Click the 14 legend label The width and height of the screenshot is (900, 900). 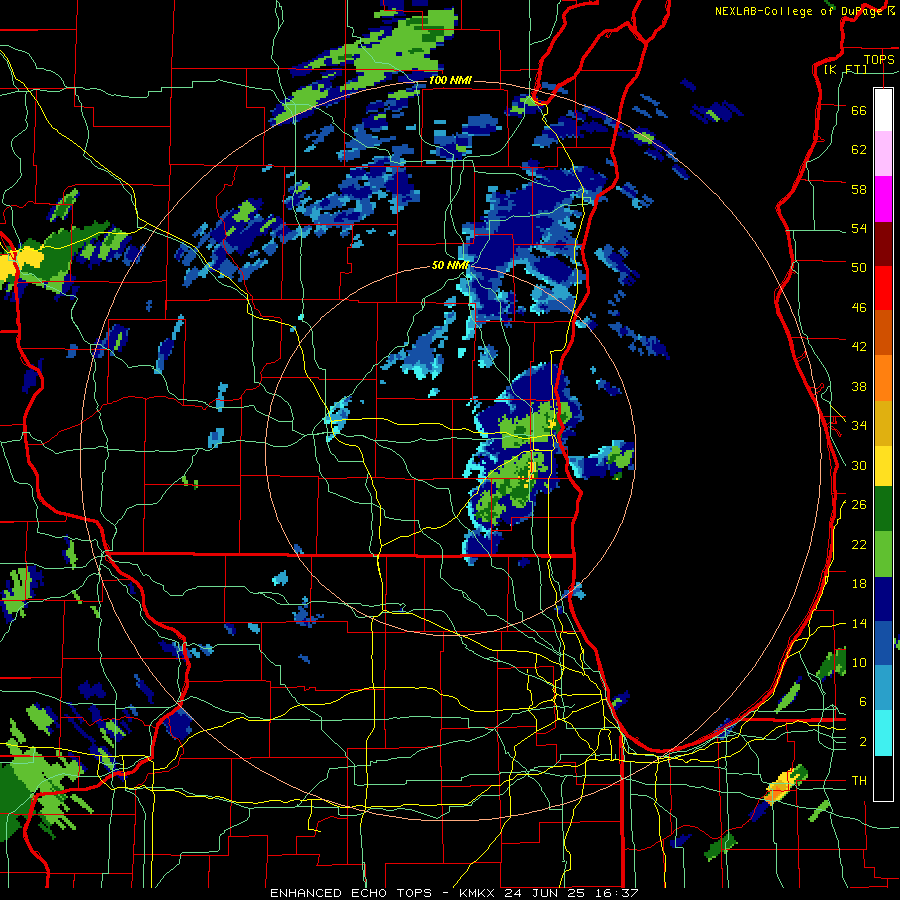click(859, 623)
